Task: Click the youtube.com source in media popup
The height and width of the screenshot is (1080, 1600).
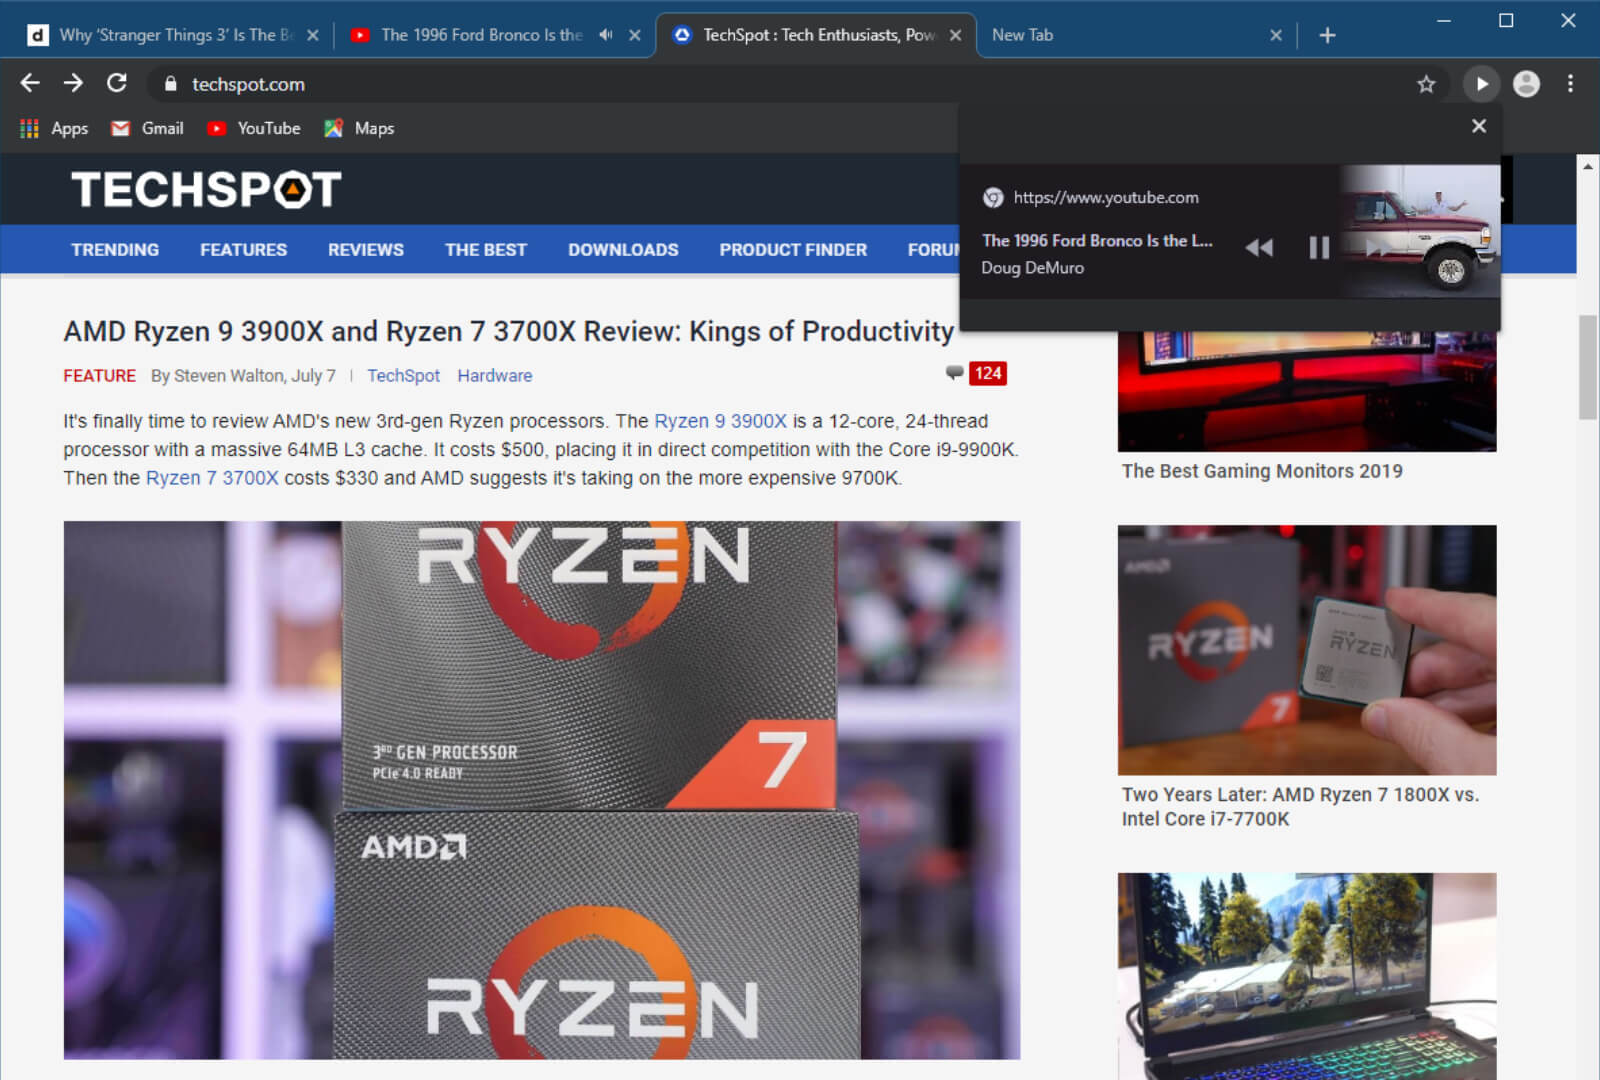Action: point(1106,198)
